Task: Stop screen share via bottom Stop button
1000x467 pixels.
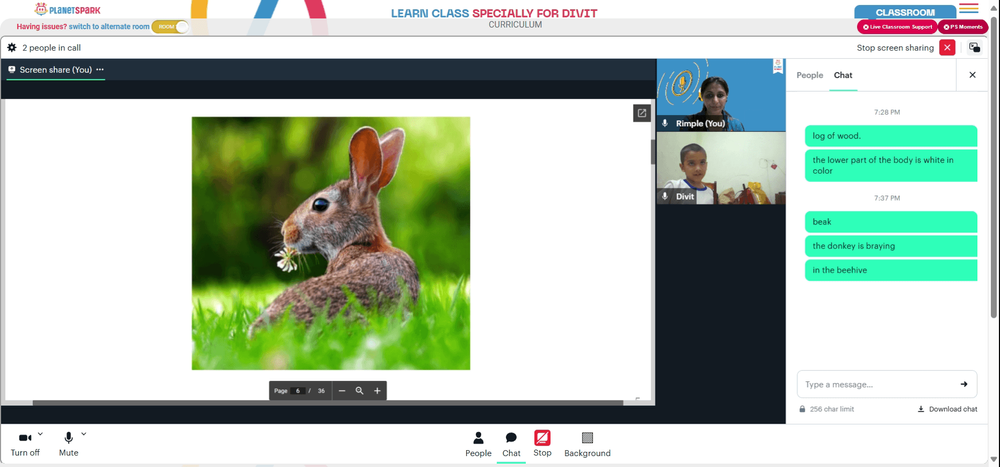Action: (x=542, y=443)
